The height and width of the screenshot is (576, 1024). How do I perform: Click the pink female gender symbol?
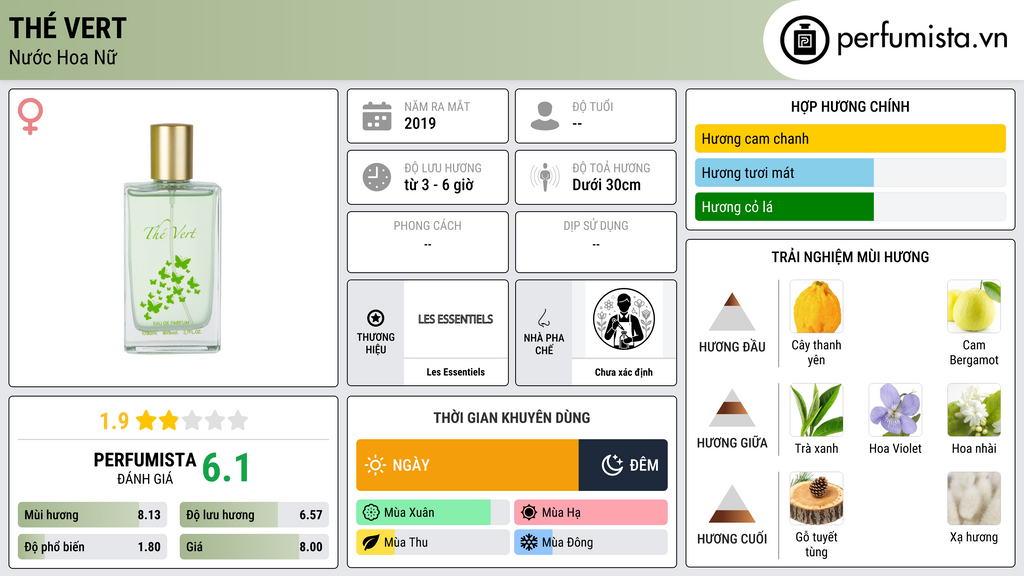pos(30,116)
